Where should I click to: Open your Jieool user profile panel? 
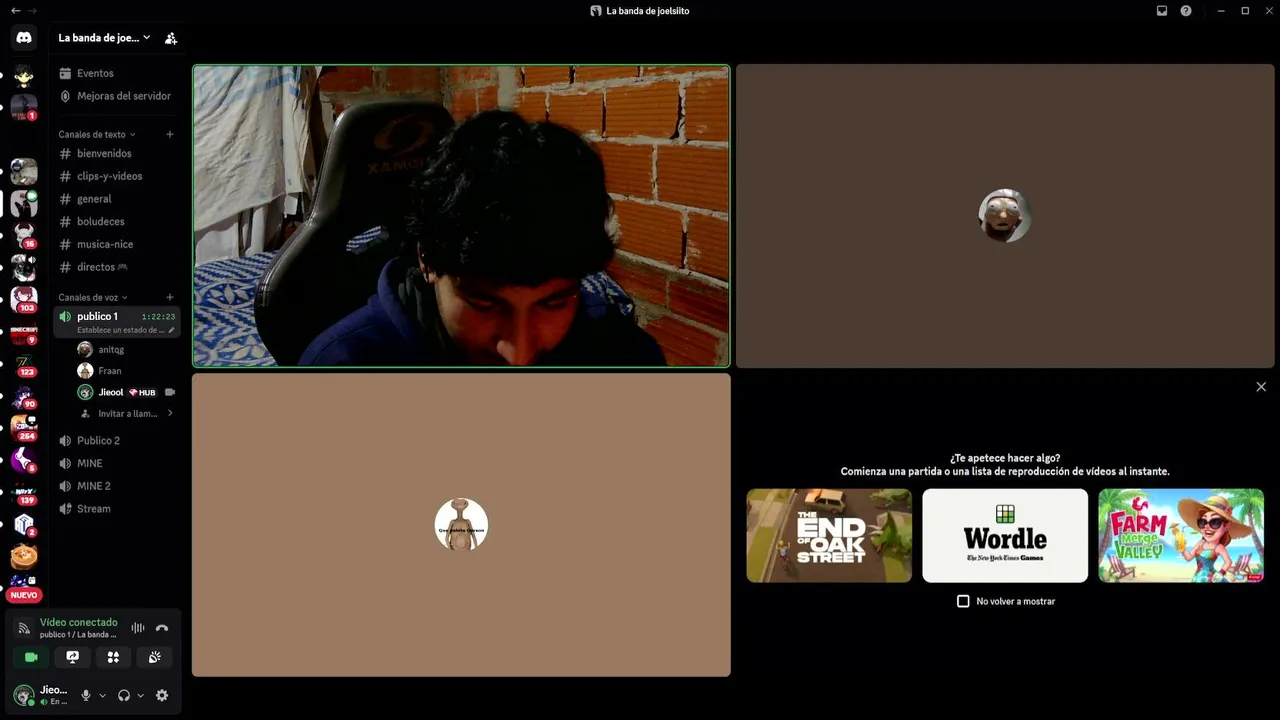(41, 695)
